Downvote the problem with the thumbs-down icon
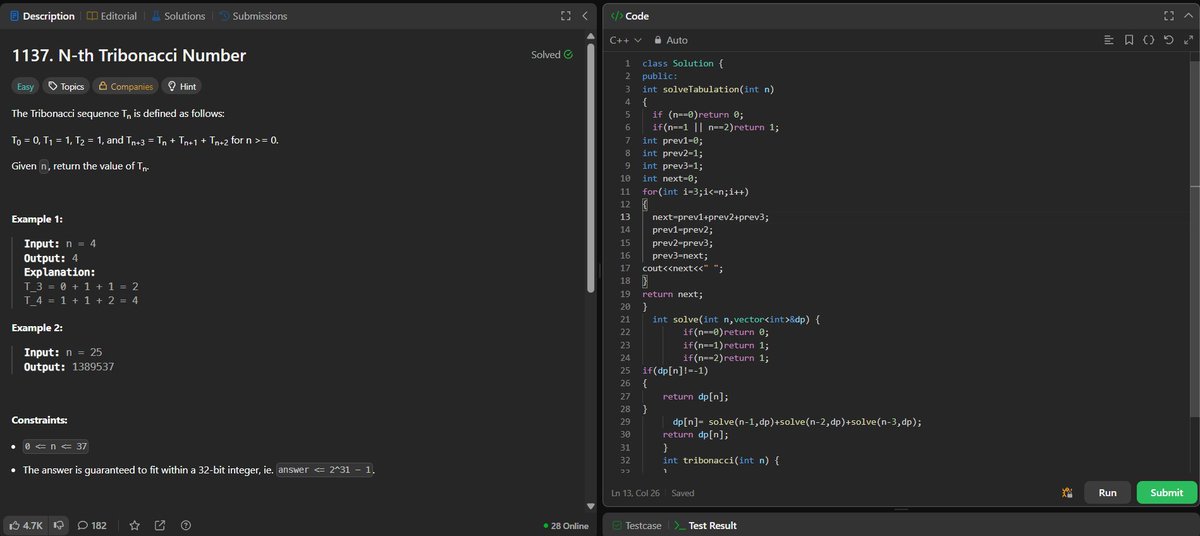Screen dimensions: 1200x536 (x=59, y=525)
